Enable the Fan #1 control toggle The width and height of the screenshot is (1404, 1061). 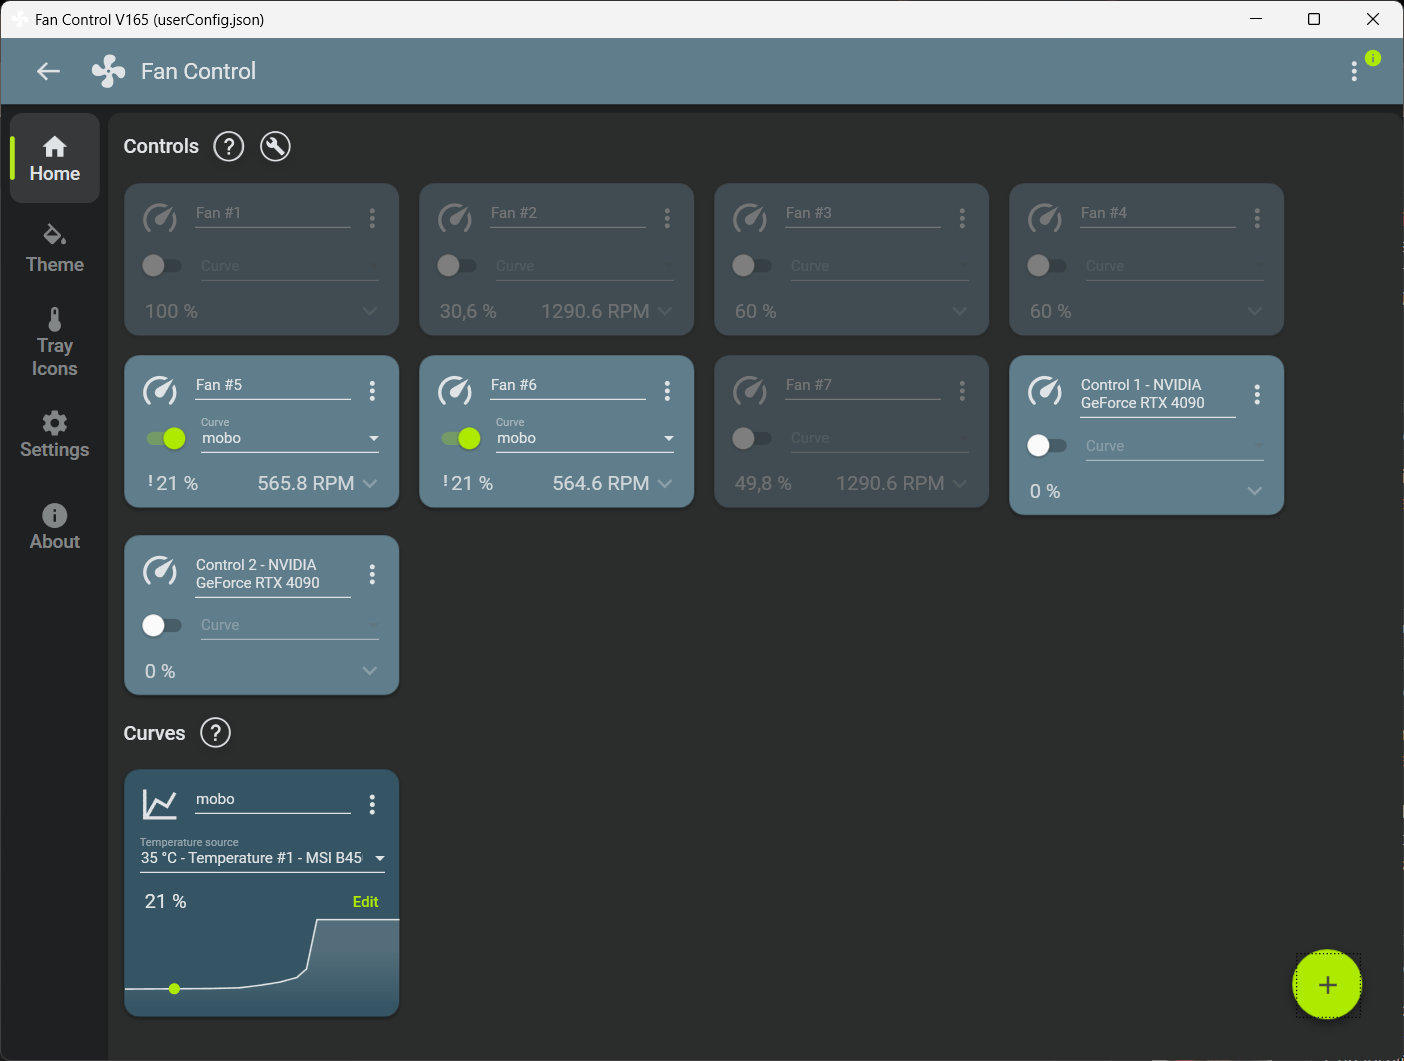coord(162,265)
